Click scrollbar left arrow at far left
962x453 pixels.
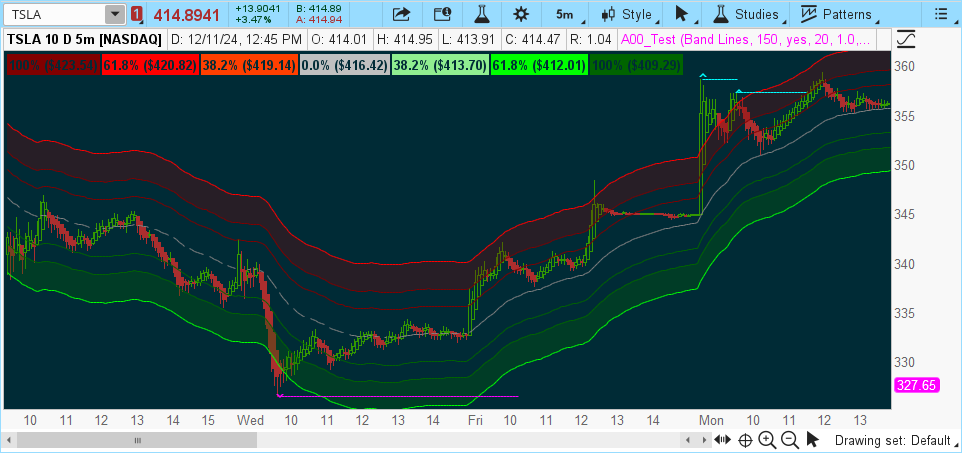[10, 440]
